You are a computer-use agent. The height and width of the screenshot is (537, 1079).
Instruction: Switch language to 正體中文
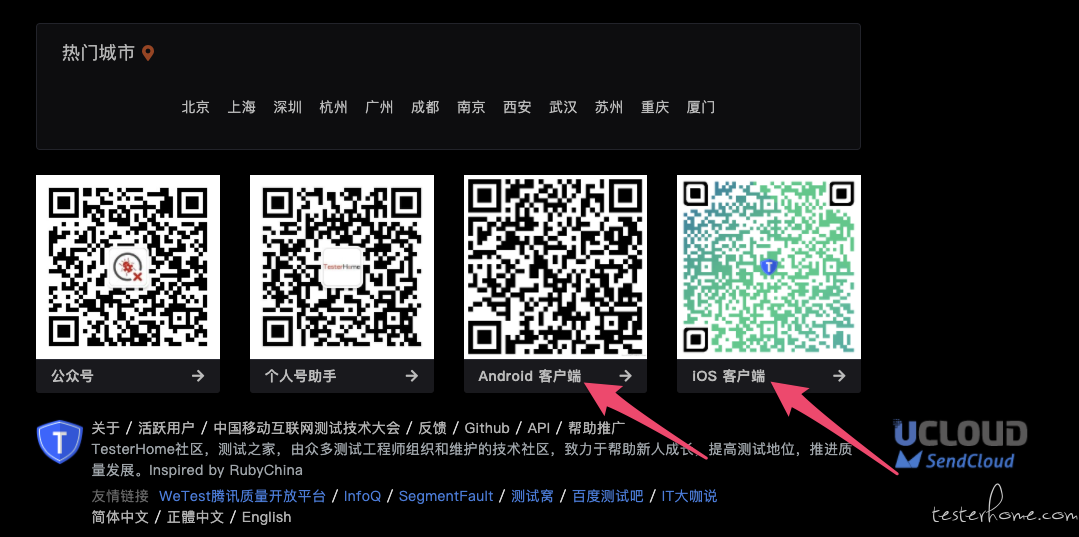pos(195,516)
